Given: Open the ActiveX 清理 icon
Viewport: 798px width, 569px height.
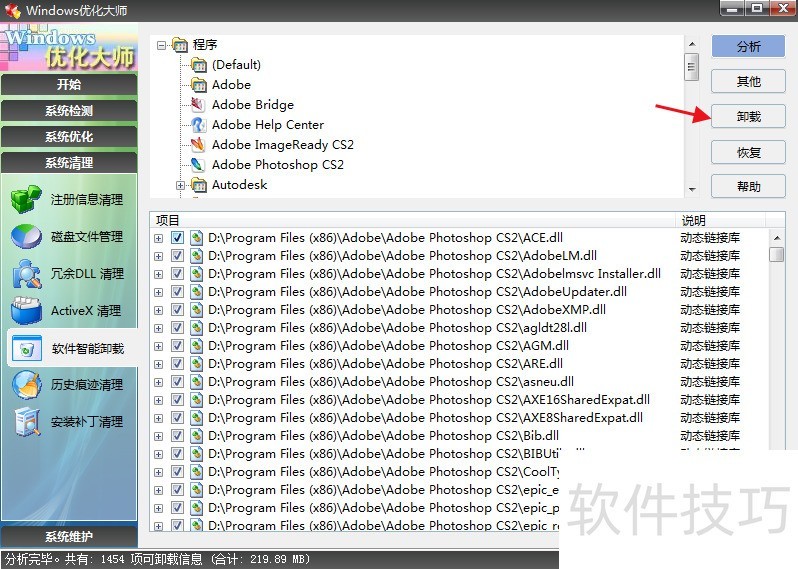Looking at the screenshot, I should (x=25, y=310).
